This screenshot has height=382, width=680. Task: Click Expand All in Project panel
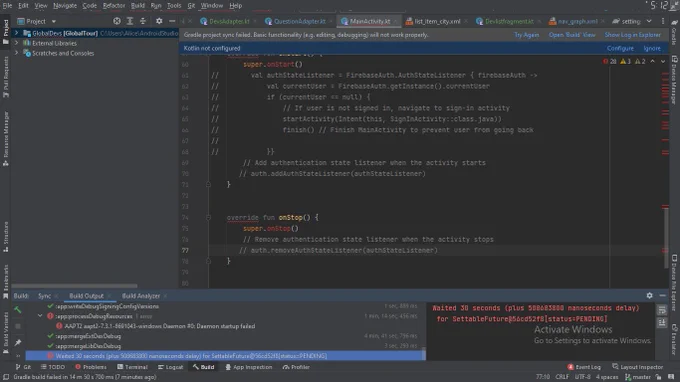tap(130, 21)
